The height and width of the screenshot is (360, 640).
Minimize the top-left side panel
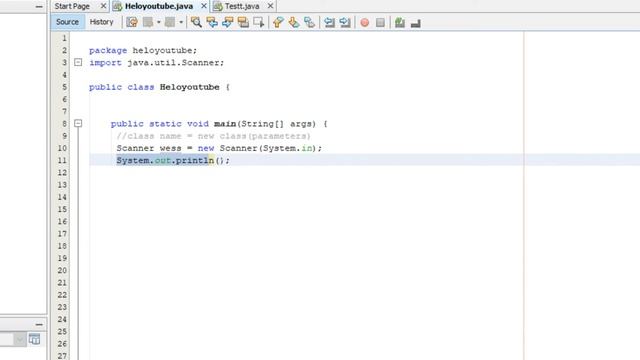(x=39, y=7)
